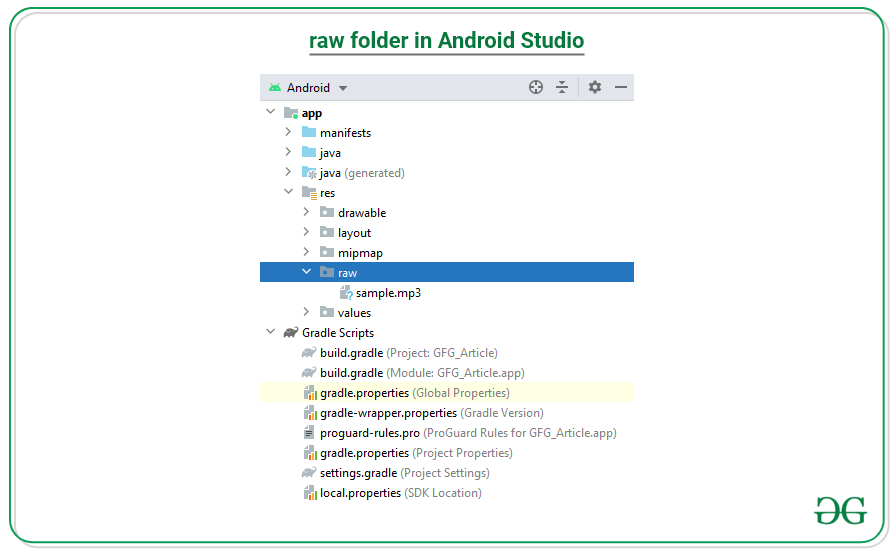The width and height of the screenshot is (894, 551).
Task: Open the Android project view dropdown
Action: (x=308, y=88)
